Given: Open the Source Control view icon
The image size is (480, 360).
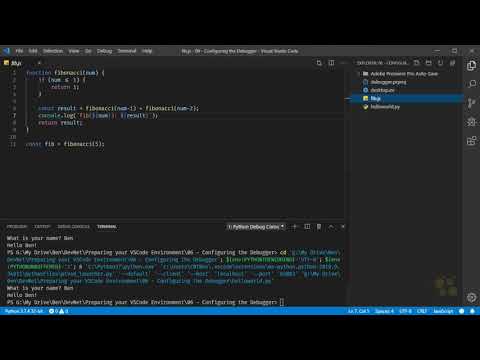Looking at the screenshot, I should pyautogui.click(x=471, y=103).
